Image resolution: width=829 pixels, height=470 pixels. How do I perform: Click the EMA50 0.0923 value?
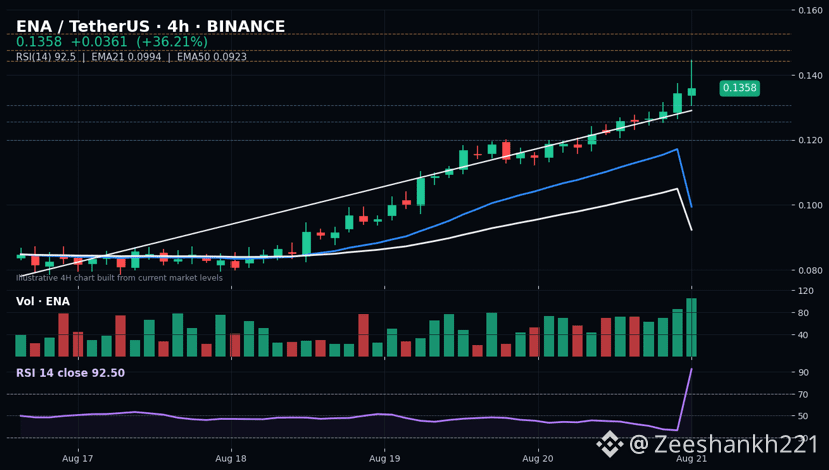click(x=211, y=57)
